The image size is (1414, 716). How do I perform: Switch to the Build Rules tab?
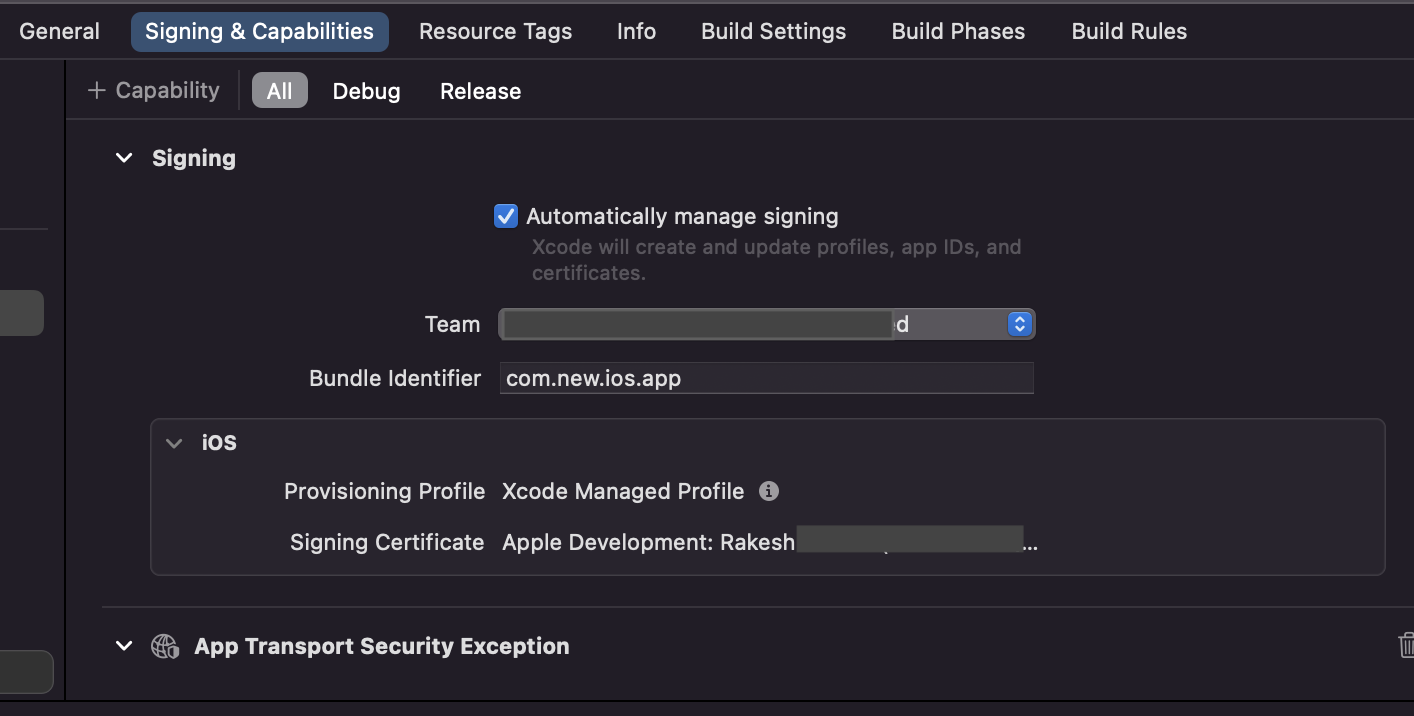1129,32
